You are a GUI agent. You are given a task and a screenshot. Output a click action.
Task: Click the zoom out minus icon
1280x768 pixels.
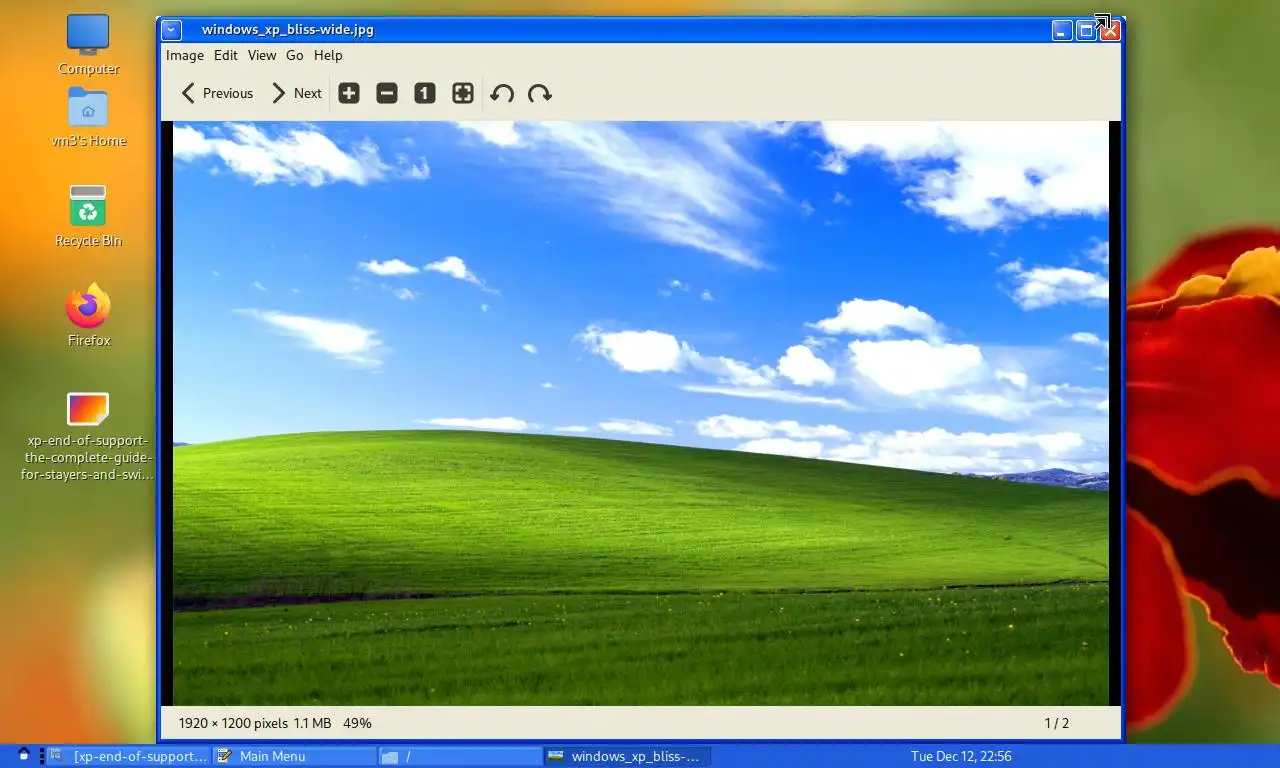386,93
